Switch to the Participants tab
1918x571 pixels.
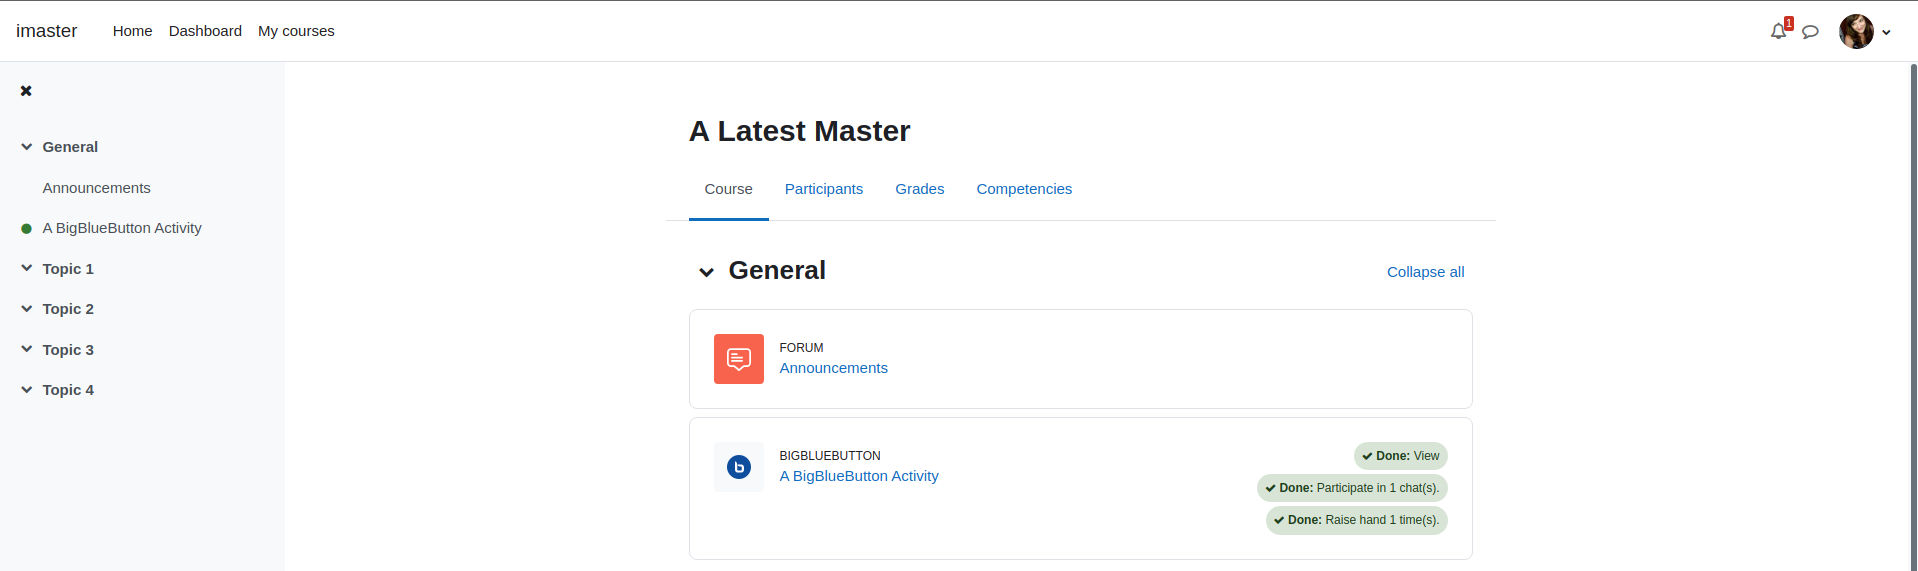pyautogui.click(x=824, y=189)
